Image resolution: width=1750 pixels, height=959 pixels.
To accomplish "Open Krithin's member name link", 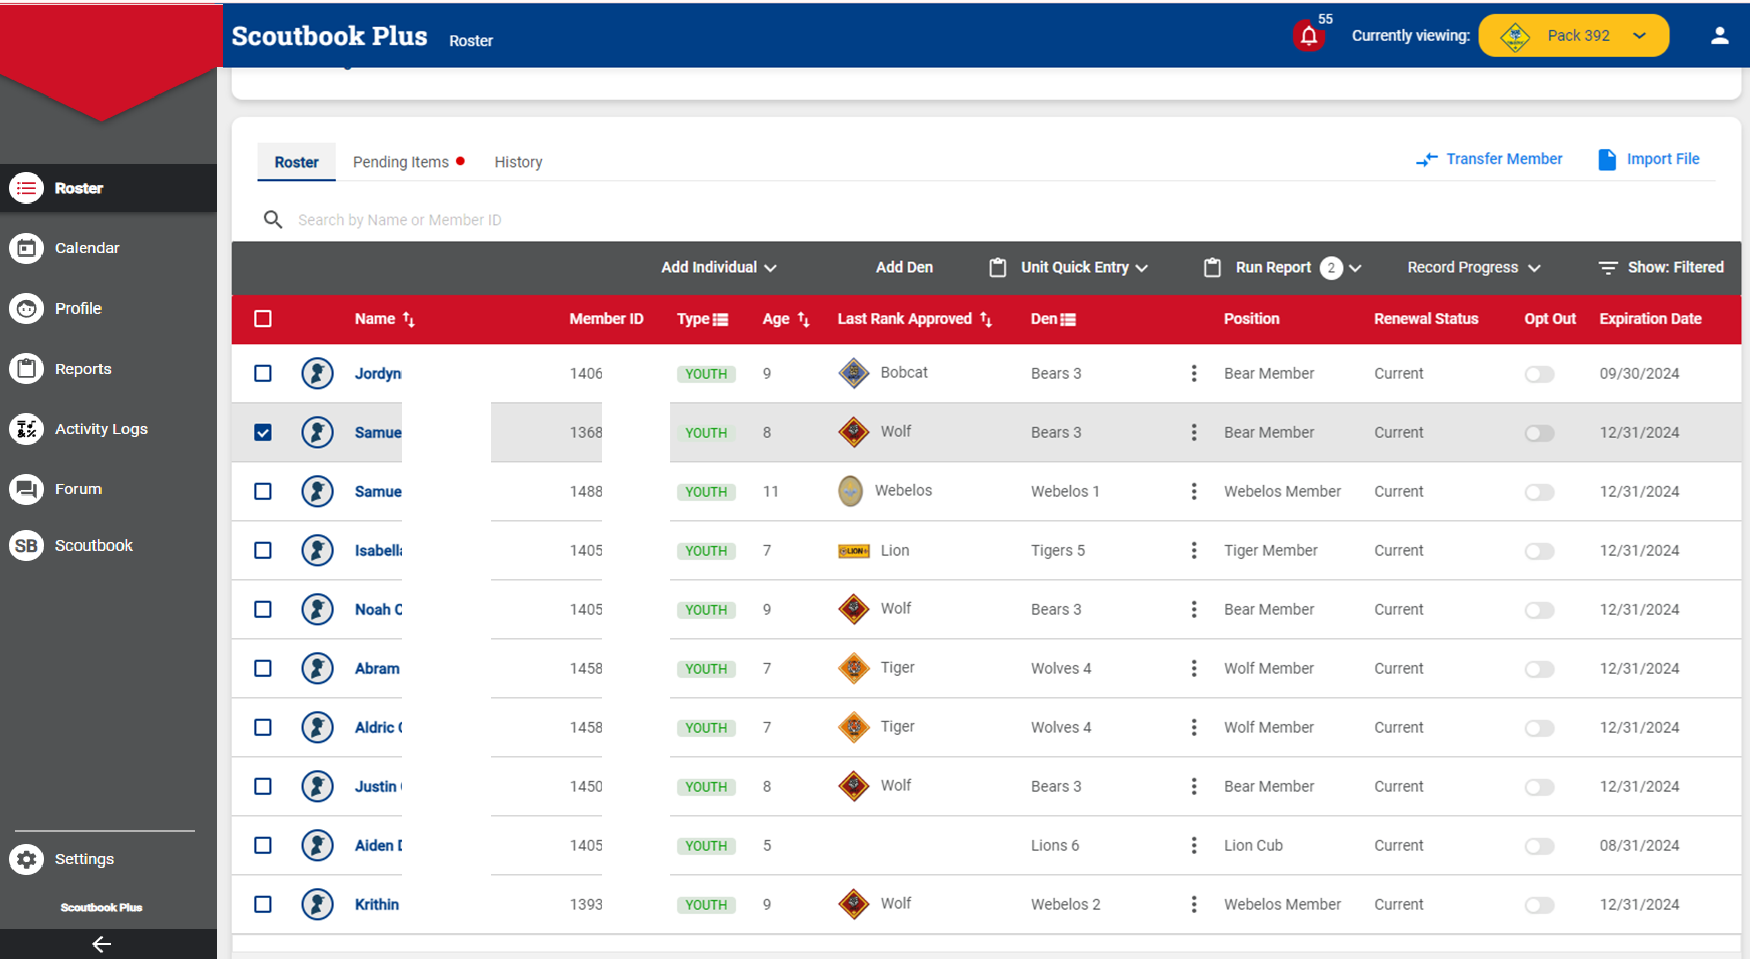I will pyautogui.click(x=377, y=904).
